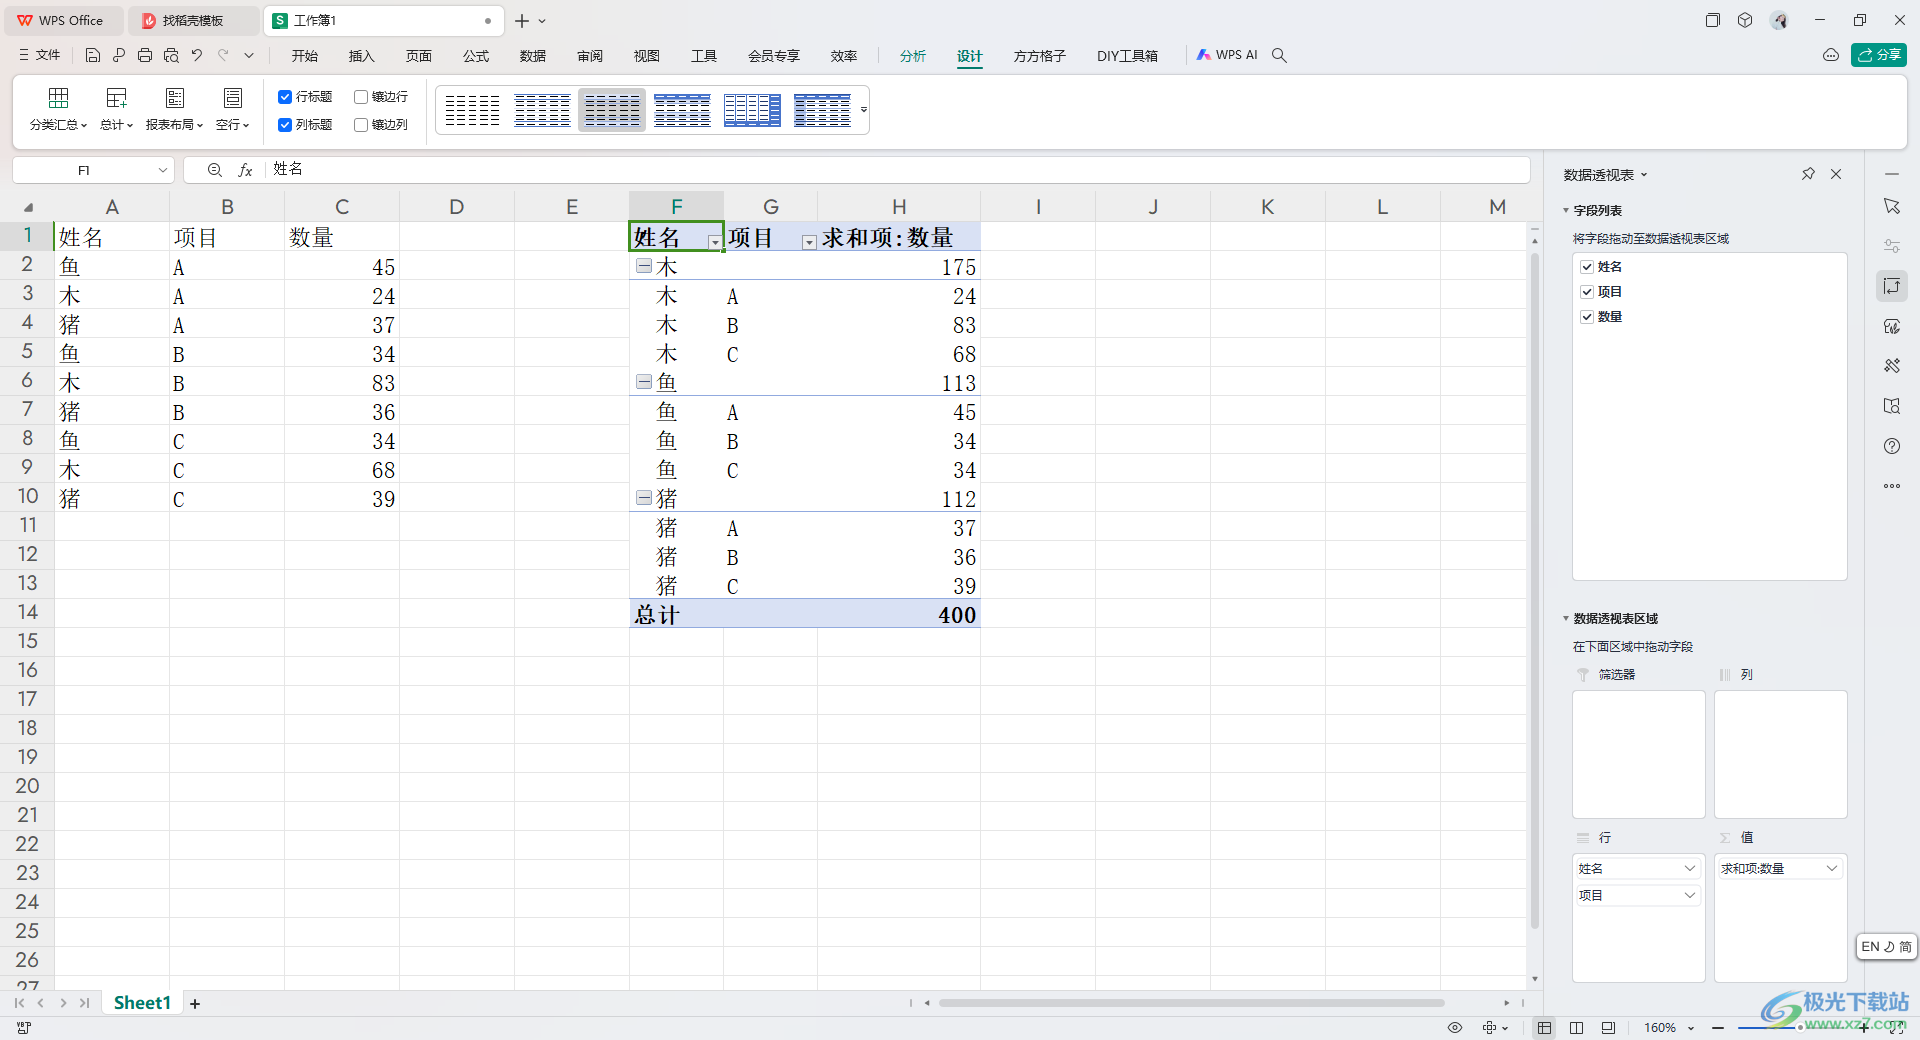Viewport: 1920px width, 1040px height.
Task: Click the 分享 share button
Action: coord(1879,55)
